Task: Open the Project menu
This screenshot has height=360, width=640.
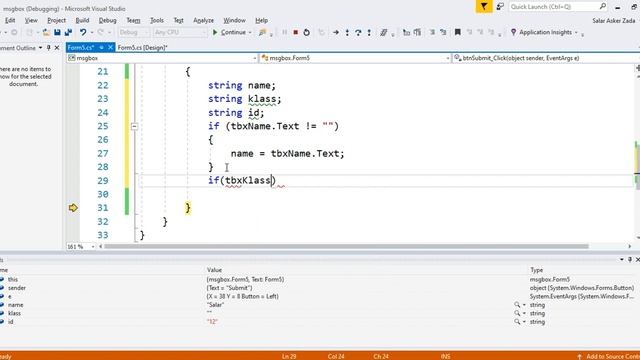Action: pos(56,20)
